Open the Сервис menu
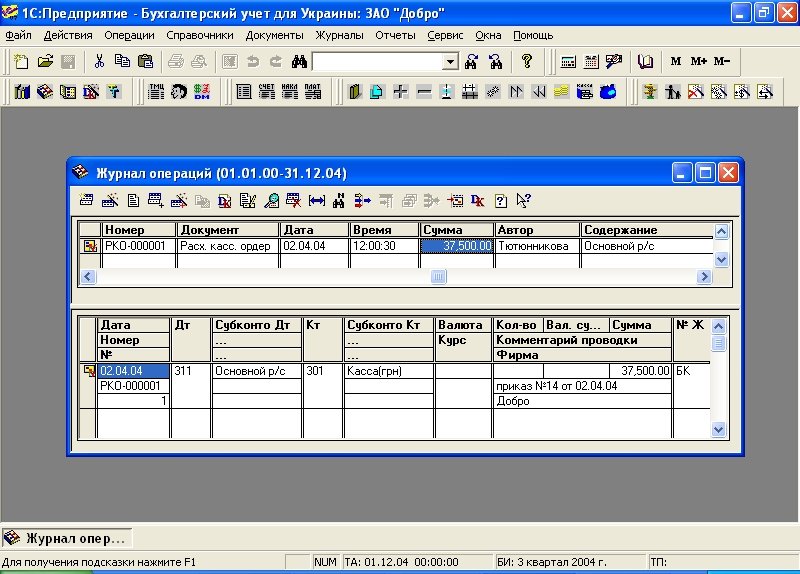 click(x=445, y=35)
